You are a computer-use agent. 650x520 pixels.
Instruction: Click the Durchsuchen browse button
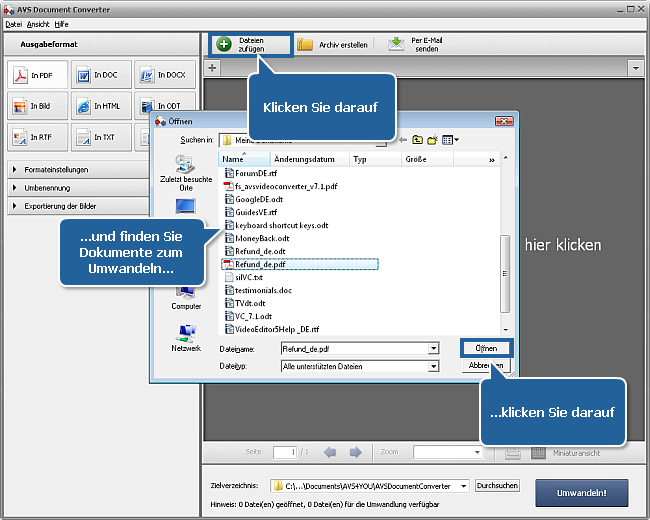(497, 486)
